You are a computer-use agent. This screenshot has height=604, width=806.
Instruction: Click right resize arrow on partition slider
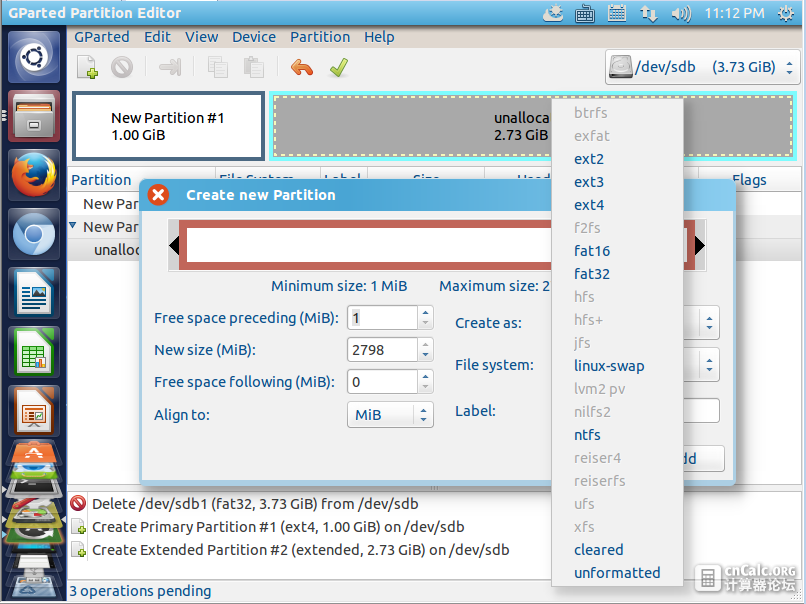(700, 245)
